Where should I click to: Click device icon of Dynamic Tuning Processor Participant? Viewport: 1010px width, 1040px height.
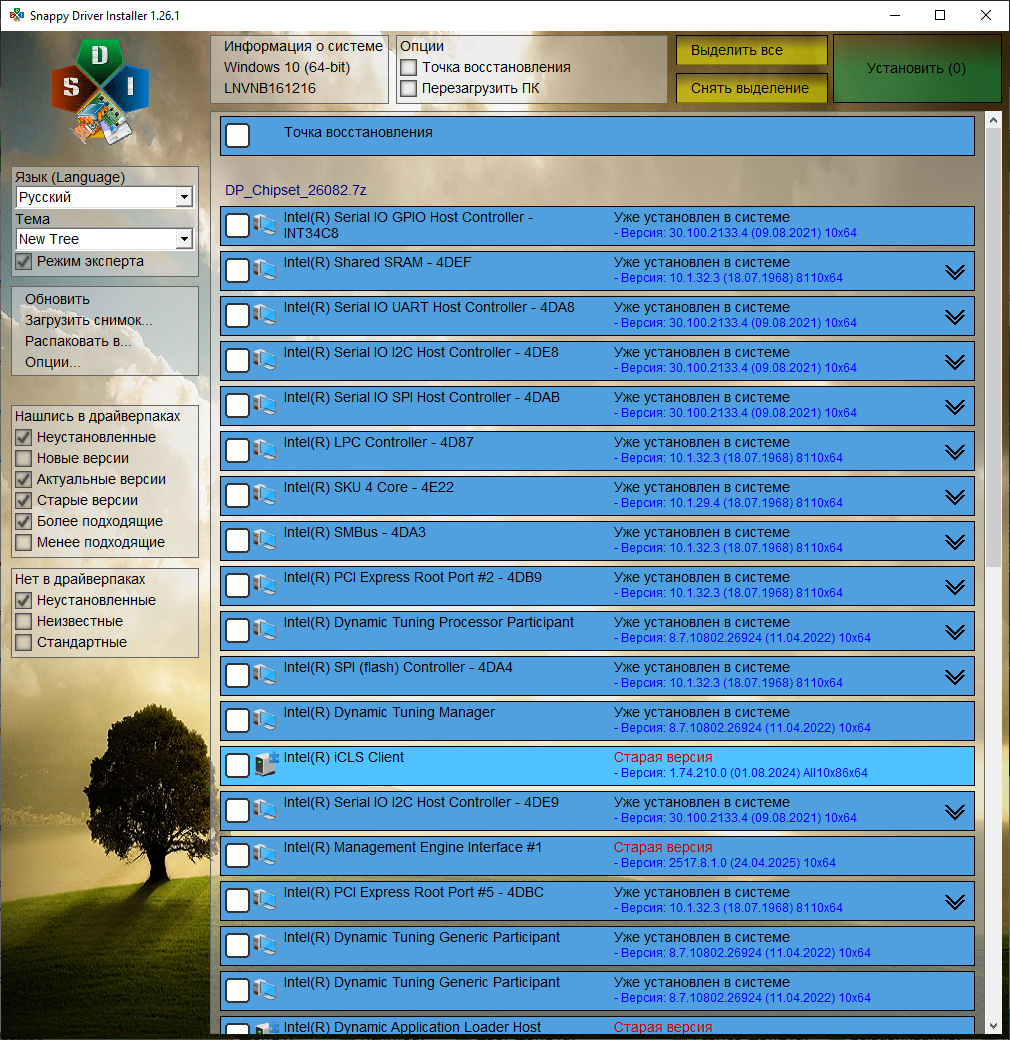[x=265, y=631]
